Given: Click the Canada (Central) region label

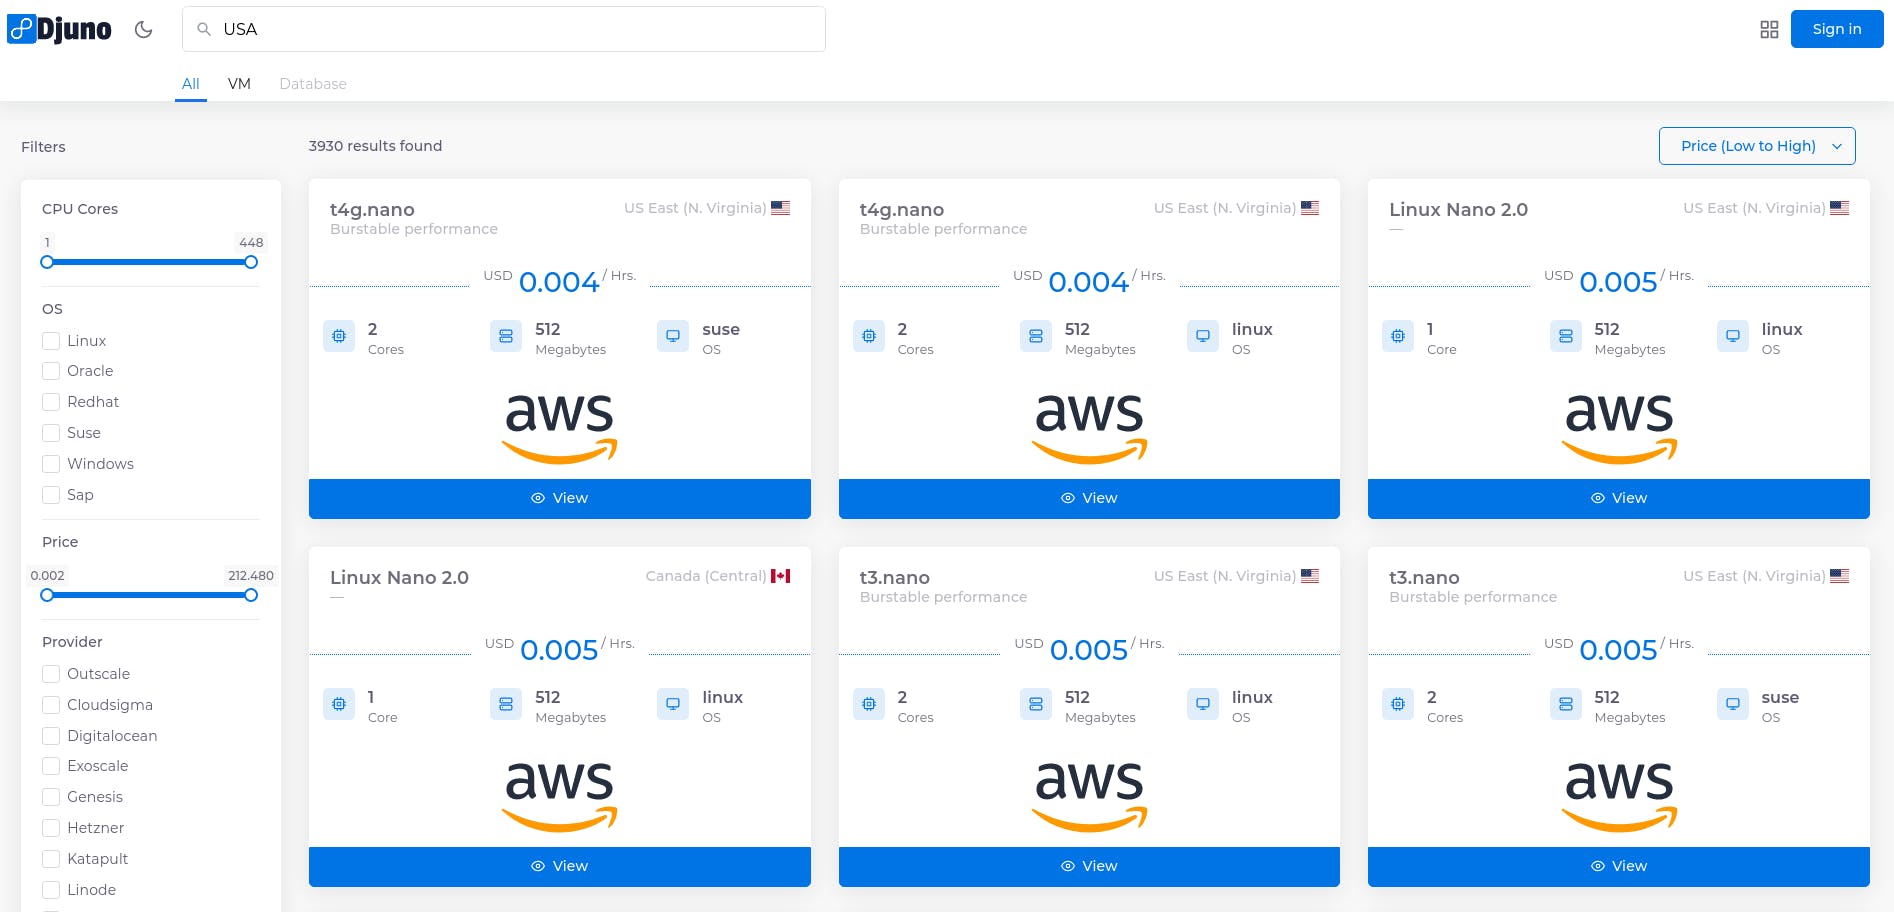Looking at the screenshot, I should (706, 576).
